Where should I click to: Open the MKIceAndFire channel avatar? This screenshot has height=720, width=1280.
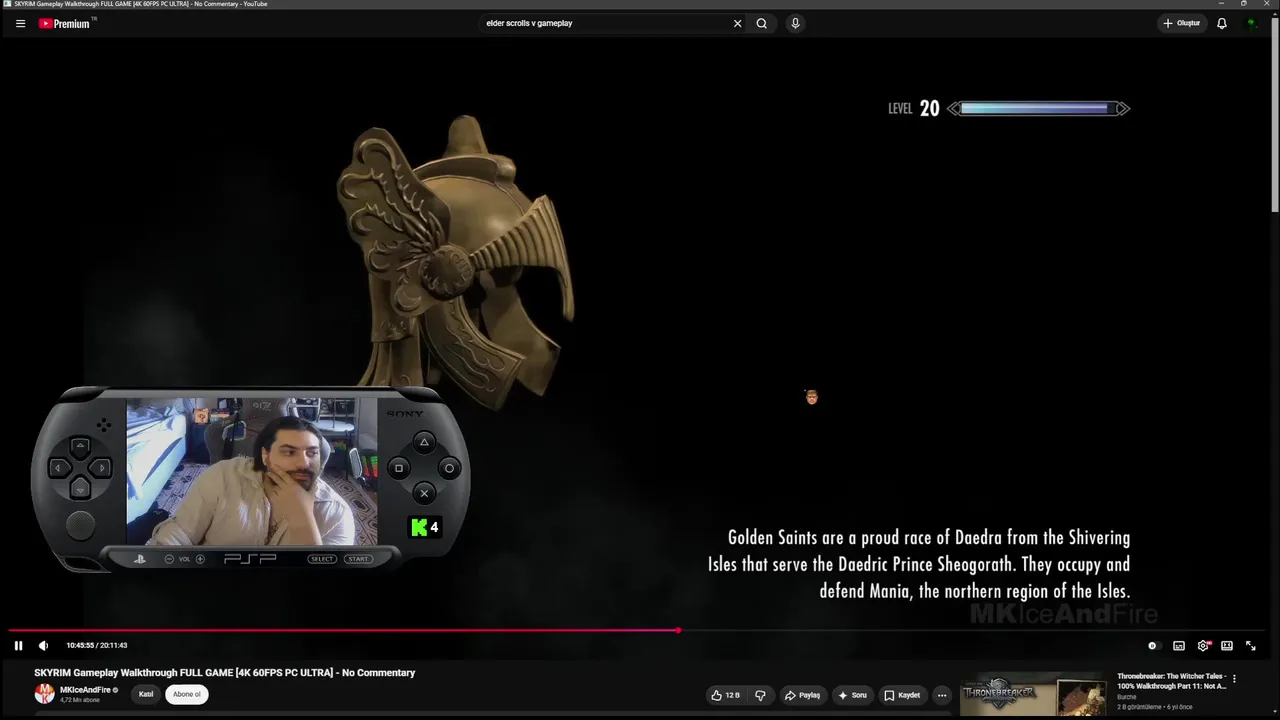coord(44,694)
